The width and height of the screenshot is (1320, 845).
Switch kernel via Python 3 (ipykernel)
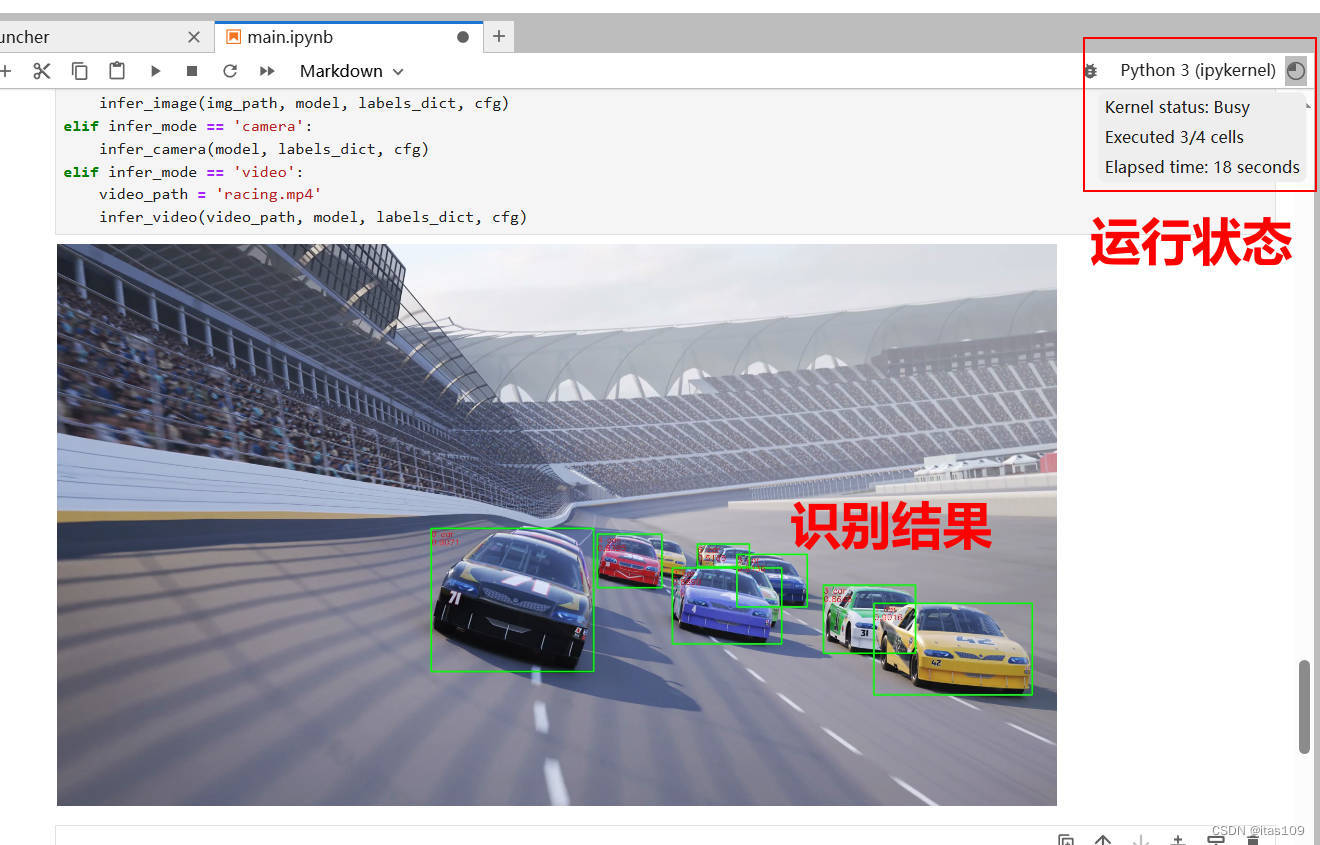point(1198,70)
